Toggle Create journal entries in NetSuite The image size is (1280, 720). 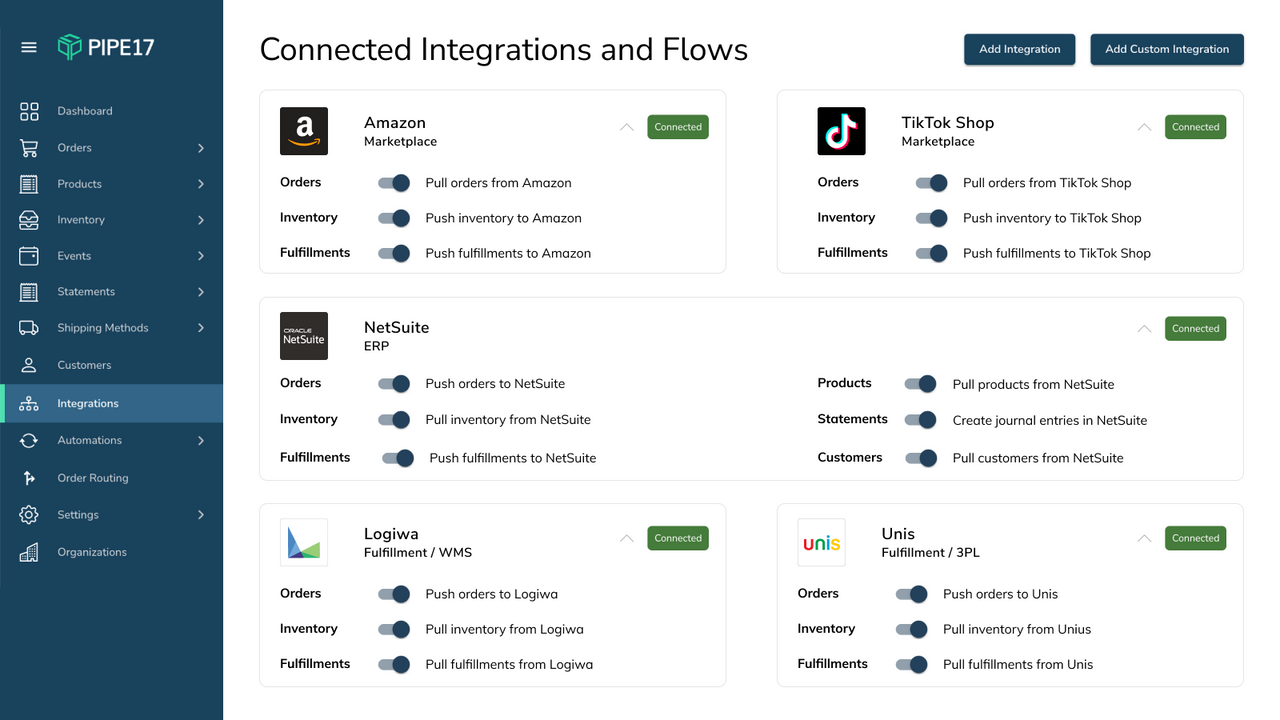921,420
